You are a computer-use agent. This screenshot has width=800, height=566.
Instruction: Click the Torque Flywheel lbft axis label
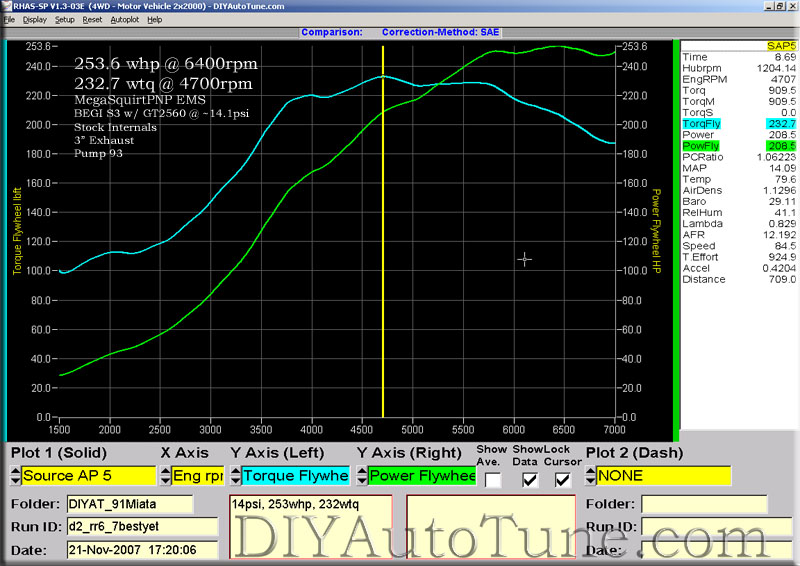coord(17,231)
